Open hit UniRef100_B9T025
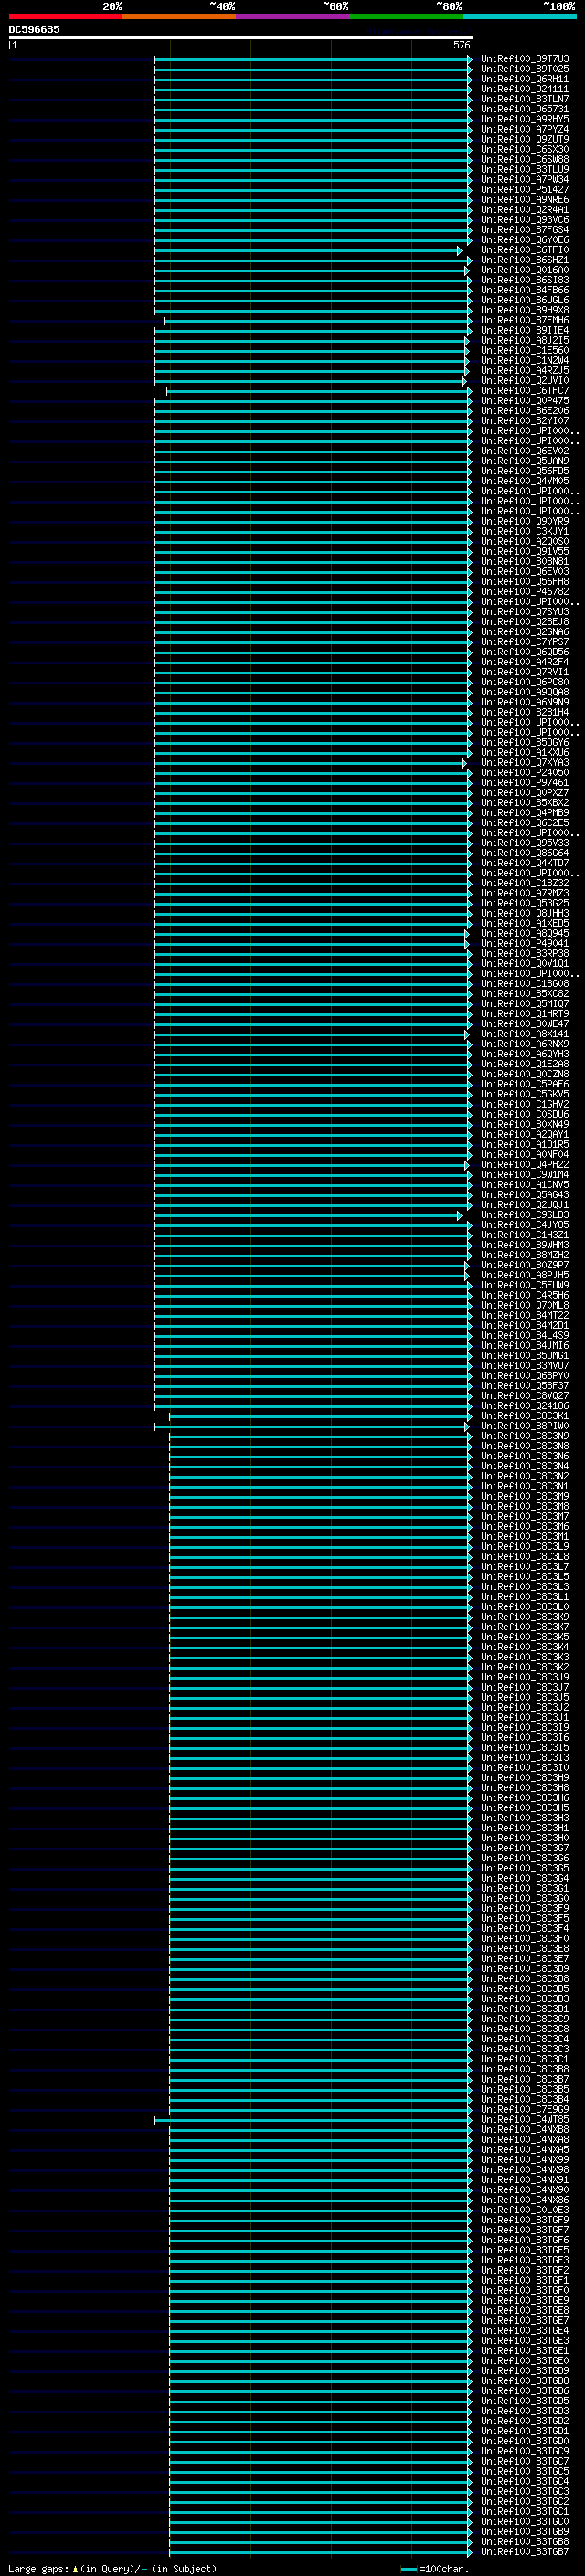 524,69
